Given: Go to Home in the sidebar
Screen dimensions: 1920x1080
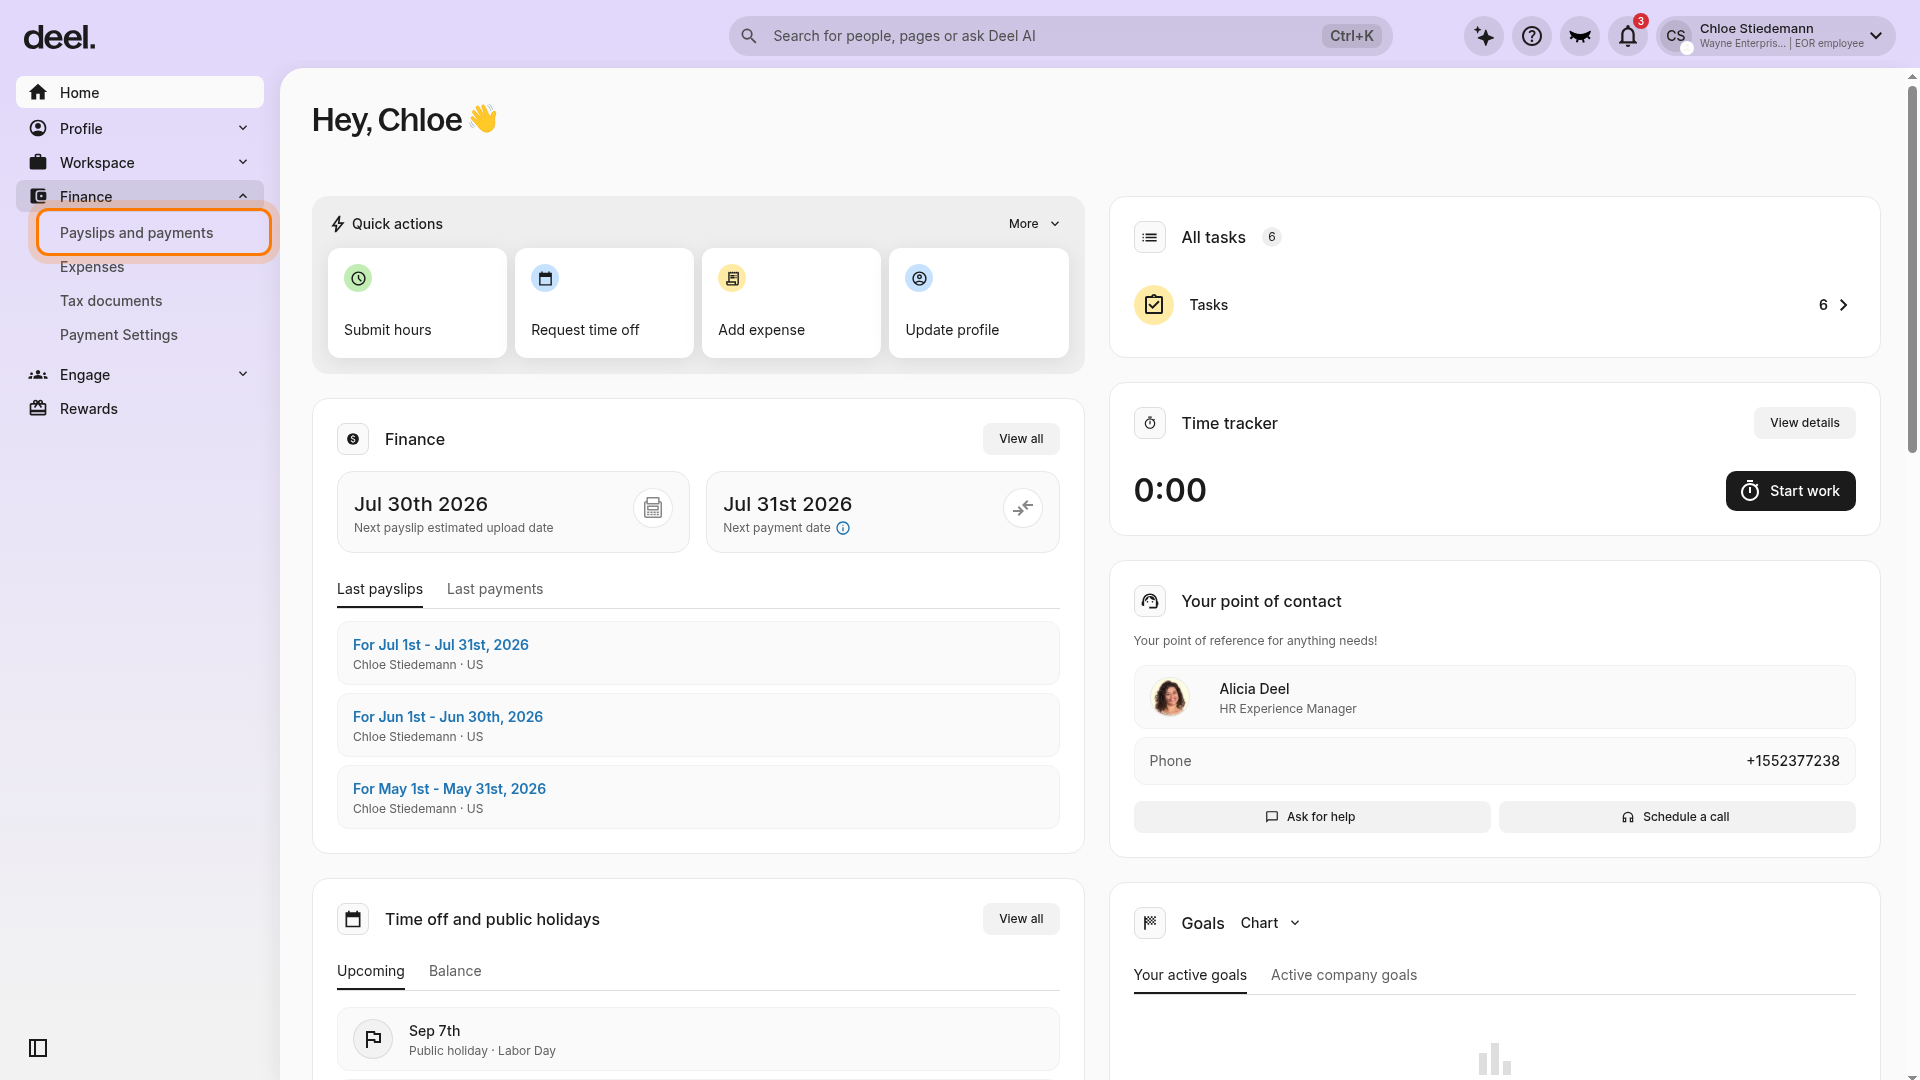Looking at the screenshot, I should click(x=140, y=92).
